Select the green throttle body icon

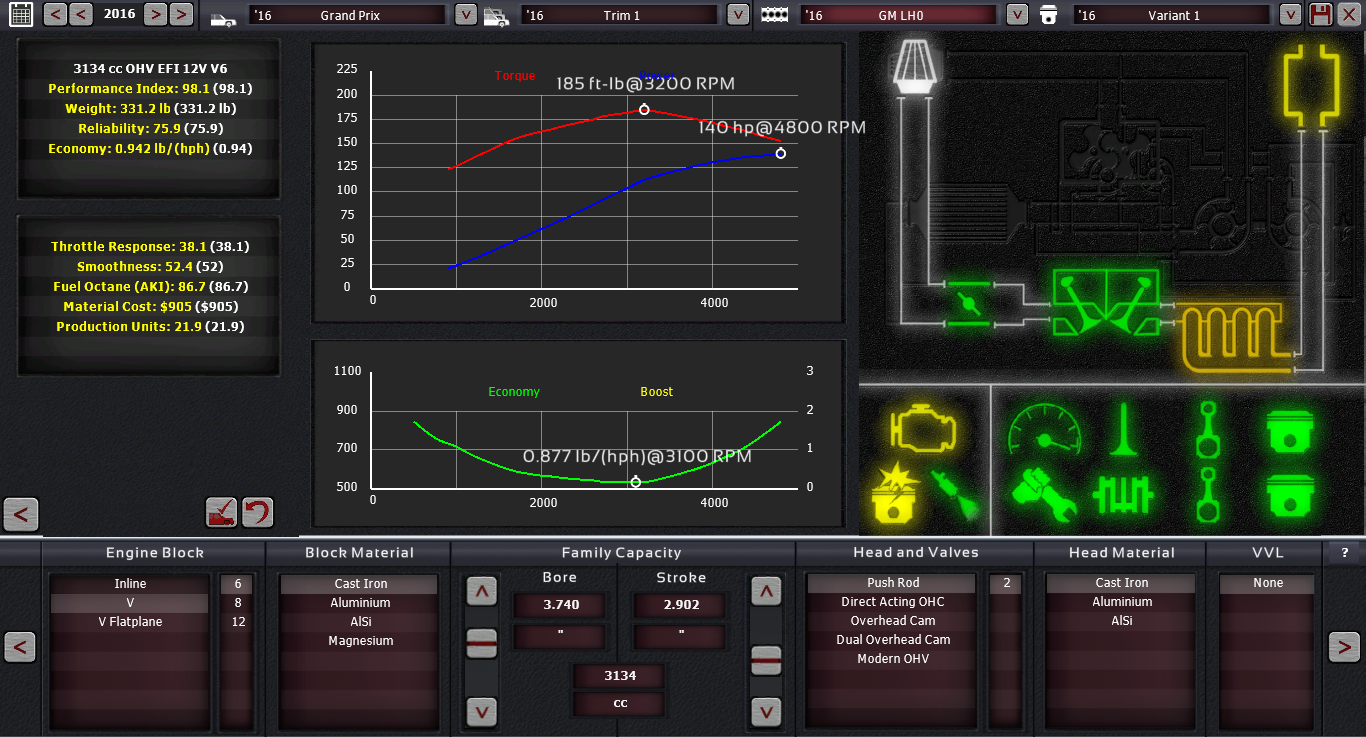[x=969, y=303]
